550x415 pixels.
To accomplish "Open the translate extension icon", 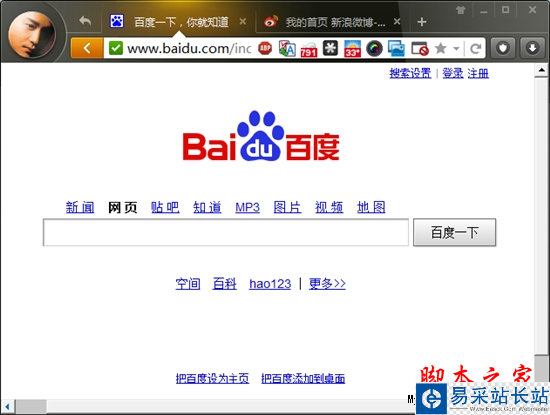I will 287,48.
